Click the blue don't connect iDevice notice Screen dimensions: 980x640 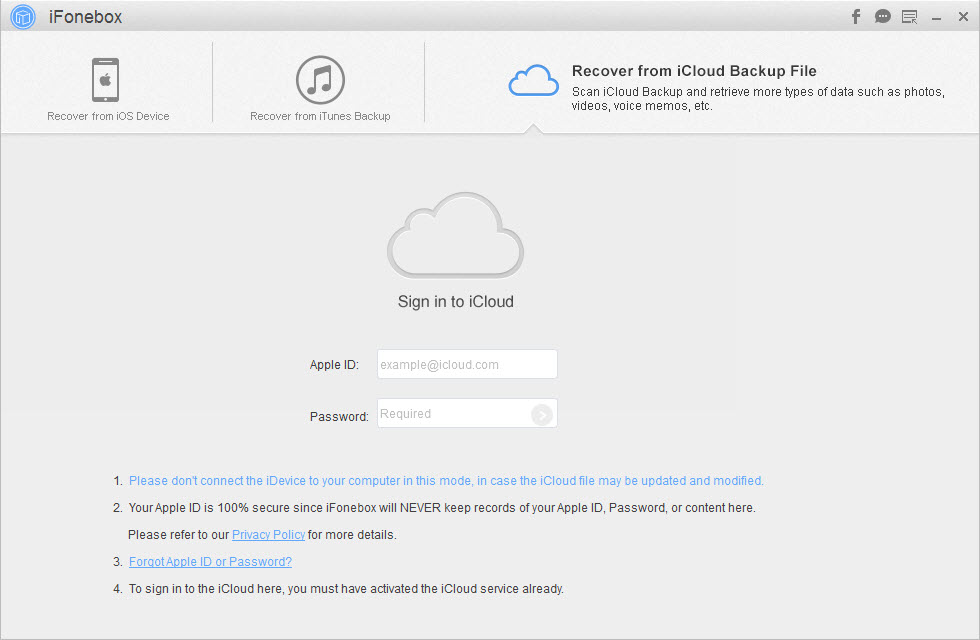446,481
